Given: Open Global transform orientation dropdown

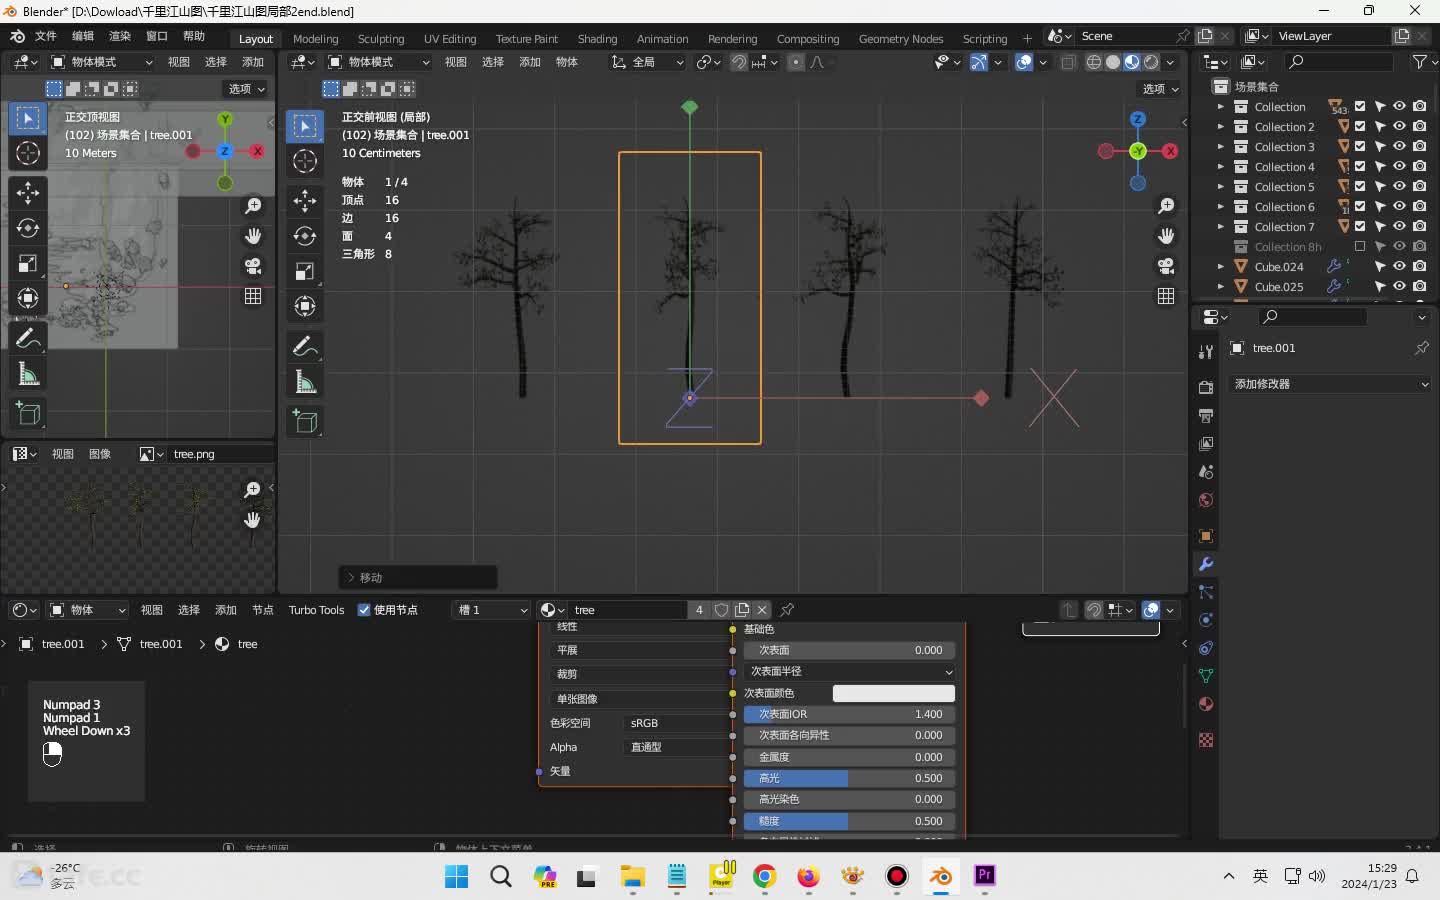Looking at the screenshot, I should point(647,62).
